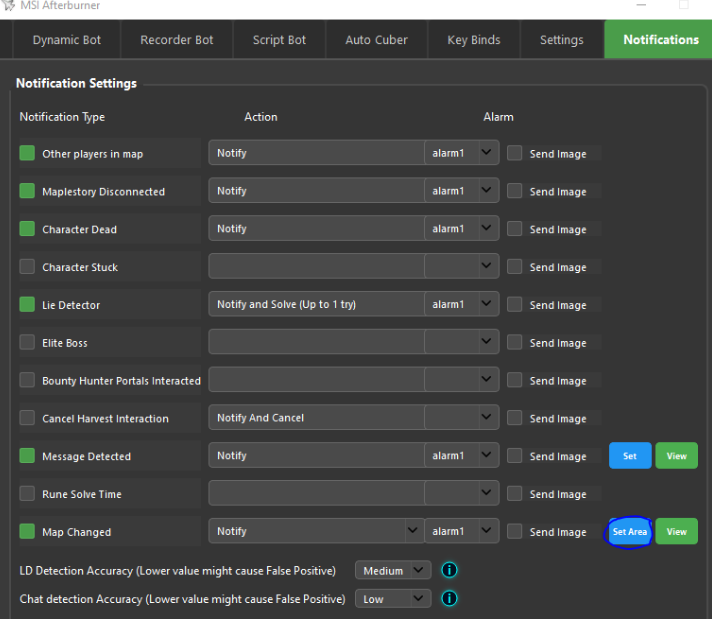Click Set Area button for Map Changed
The height and width of the screenshot is (619, 712).
[x=630, y=532]
